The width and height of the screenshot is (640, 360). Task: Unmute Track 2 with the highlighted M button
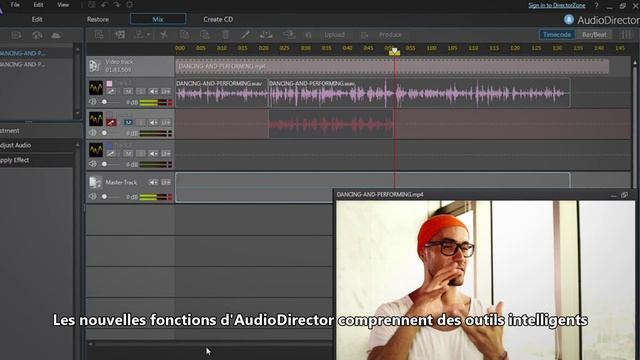click(x=128, y=122)
